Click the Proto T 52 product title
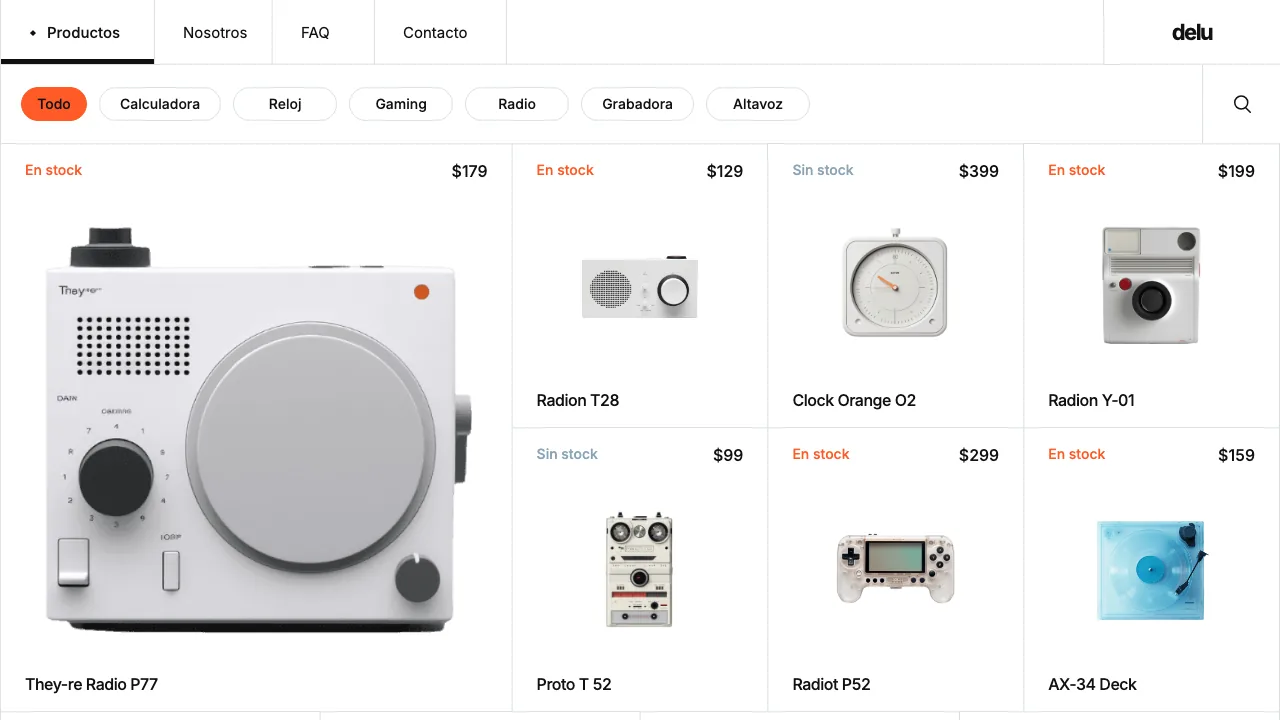The image size is (1280, 720). click(x=574, y=684)
